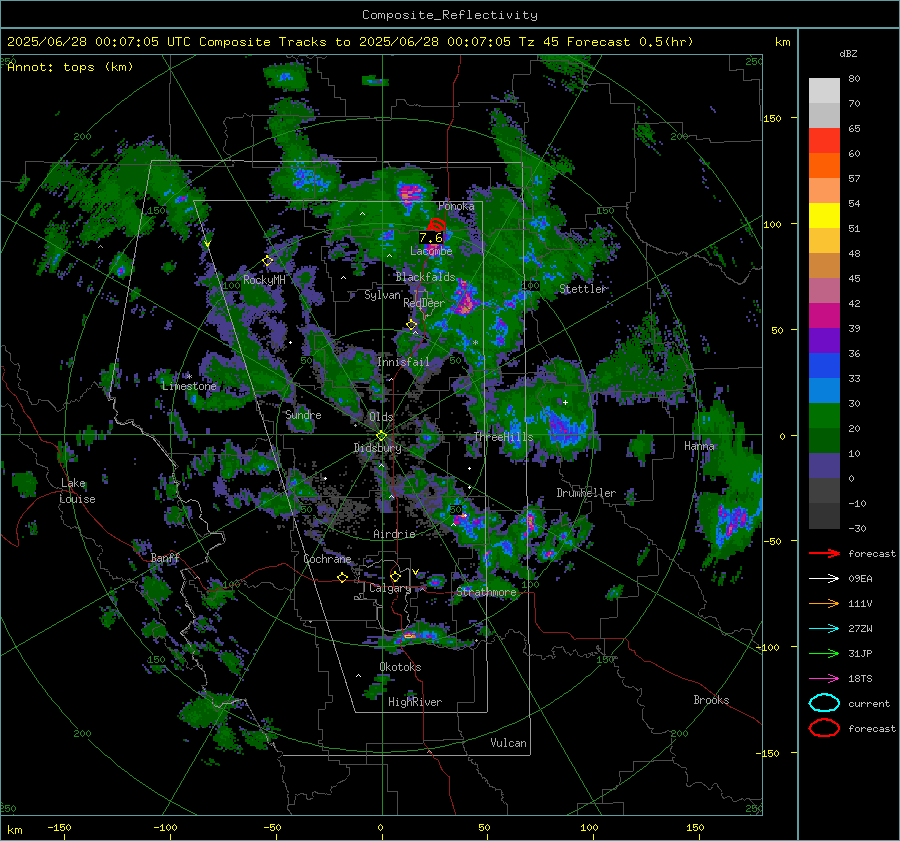This screenshot has height=841, width=900.
Task: Click the yellow diamond marker below RedDeer
Action: pyautogui.click(x=411, y=325)
